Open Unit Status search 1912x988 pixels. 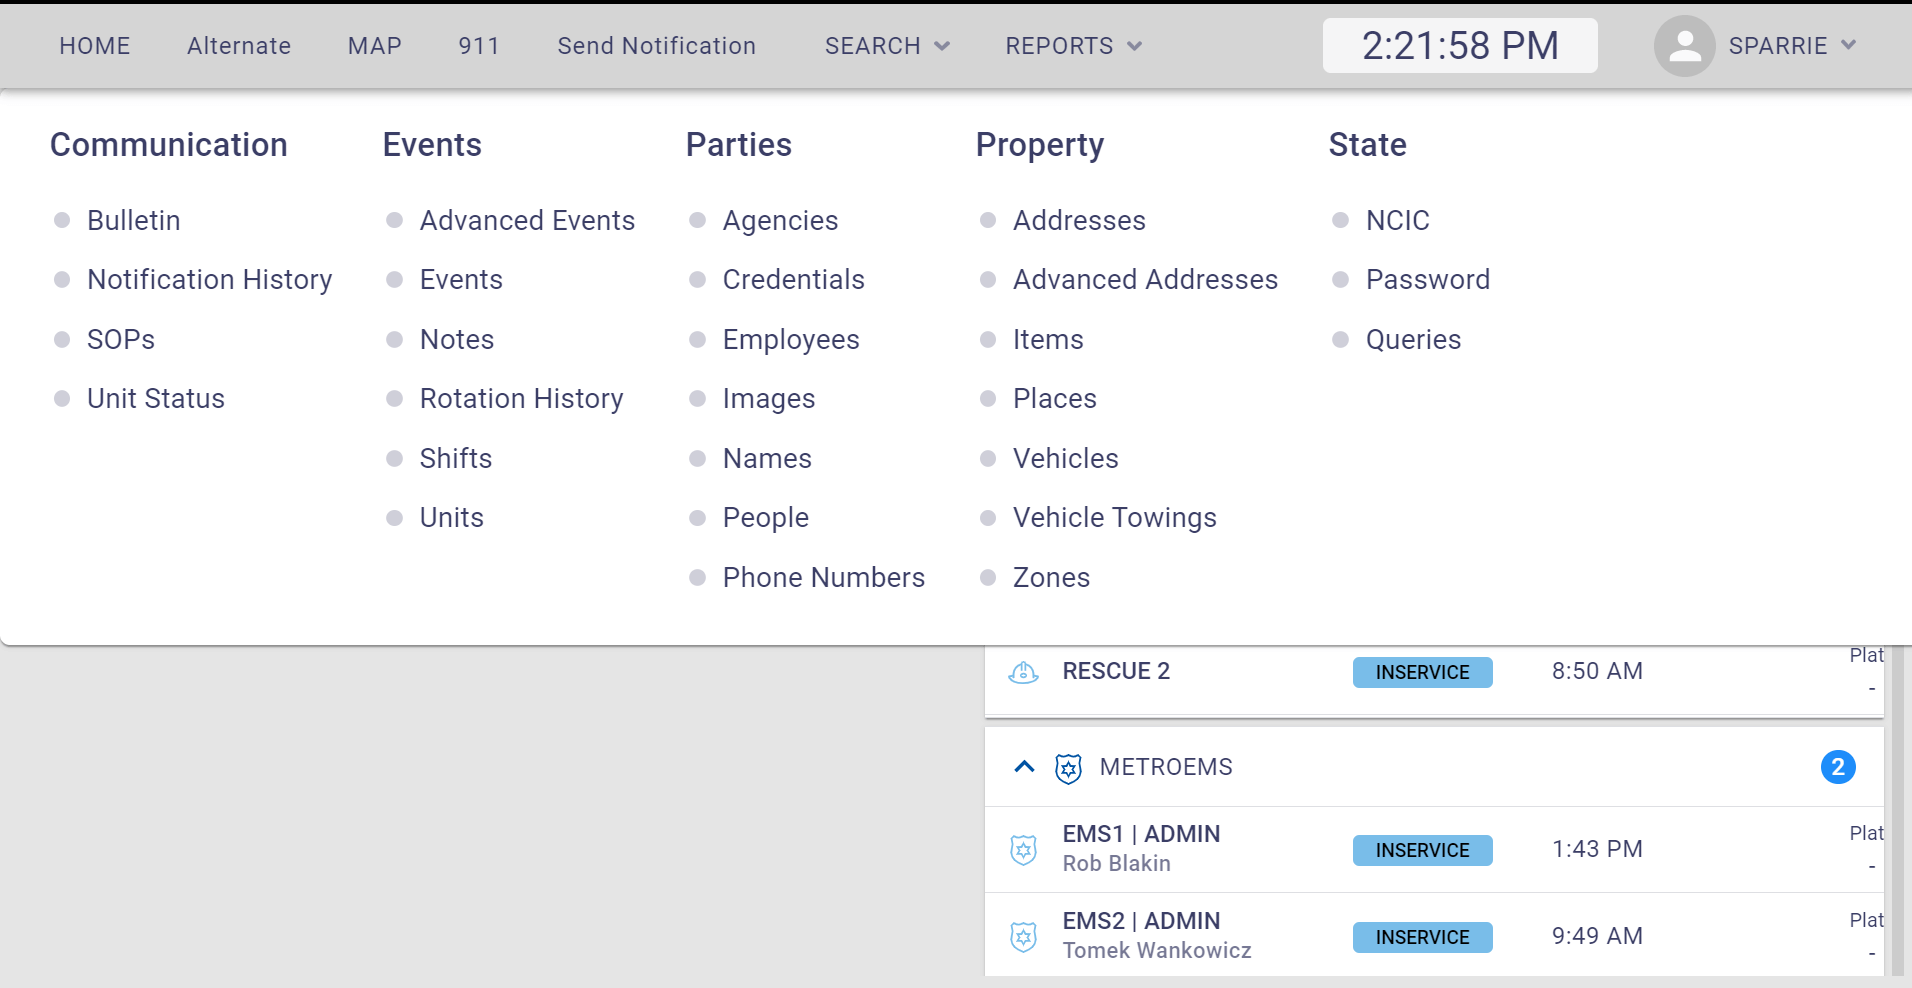pyautogui.click(x=156, y=399)
